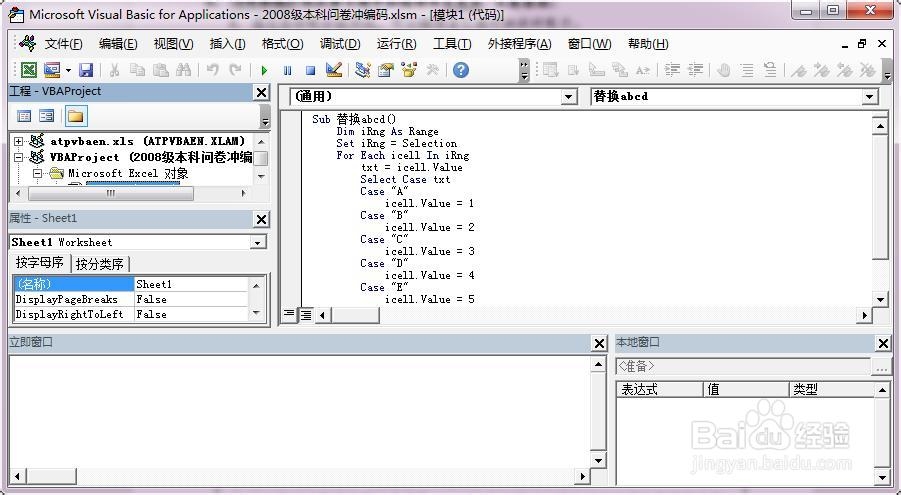This screenshot has height=495, width=901.
Task: Switch to the 按字母序 tab
Action: click(x=40, y=263)
